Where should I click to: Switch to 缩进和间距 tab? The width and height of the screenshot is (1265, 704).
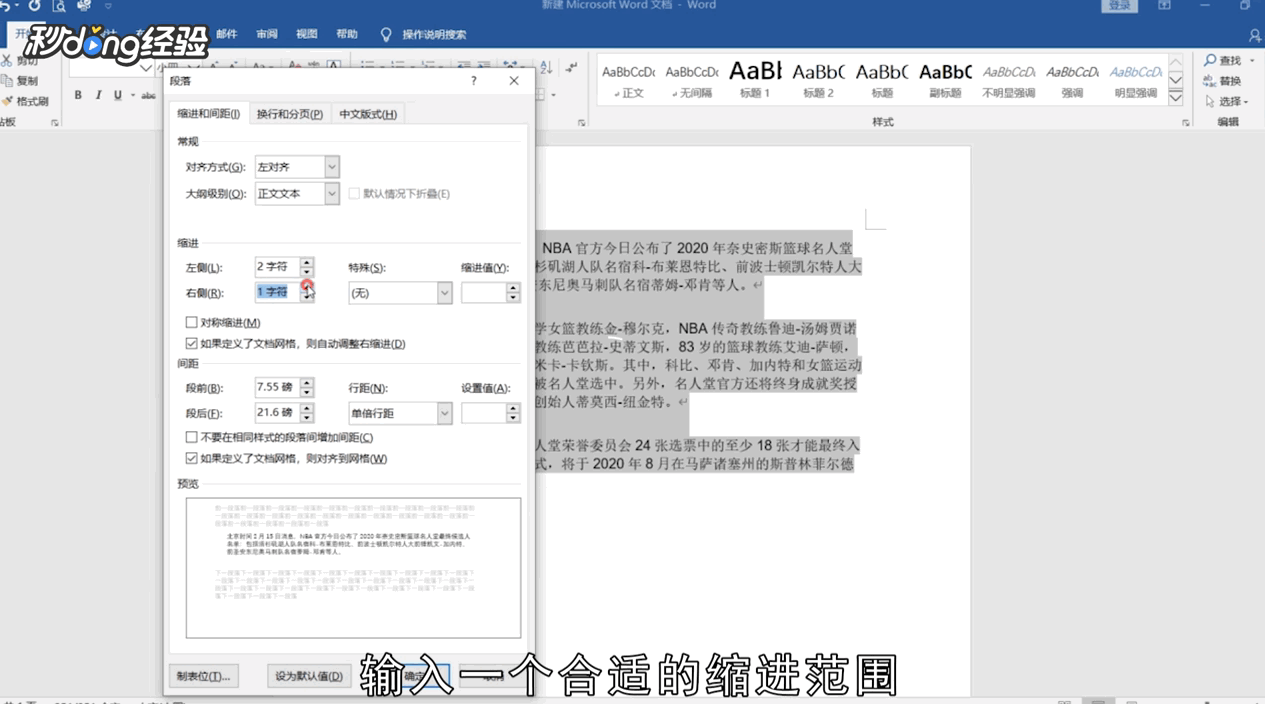(208, 114)
